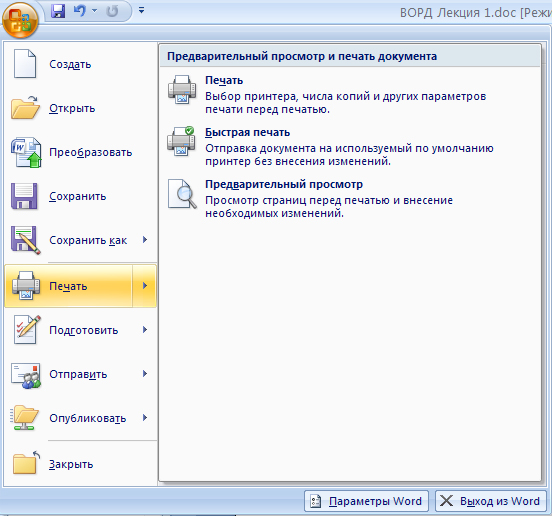Select Закрыть menu item
This screenshot has height=516, width=552.
point(81,464)
